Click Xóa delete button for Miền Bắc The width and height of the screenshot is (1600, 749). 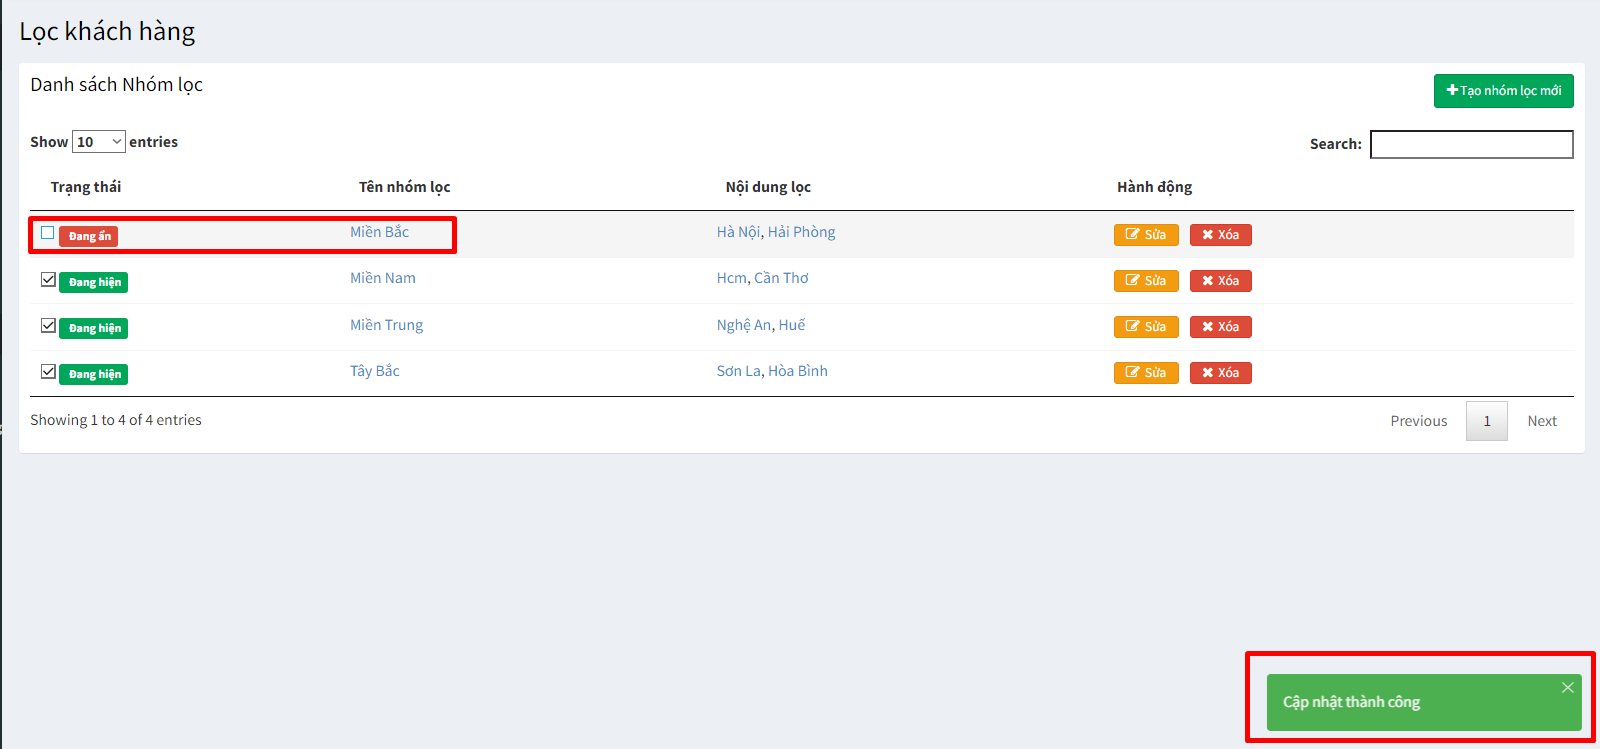tap(1221, 235)
